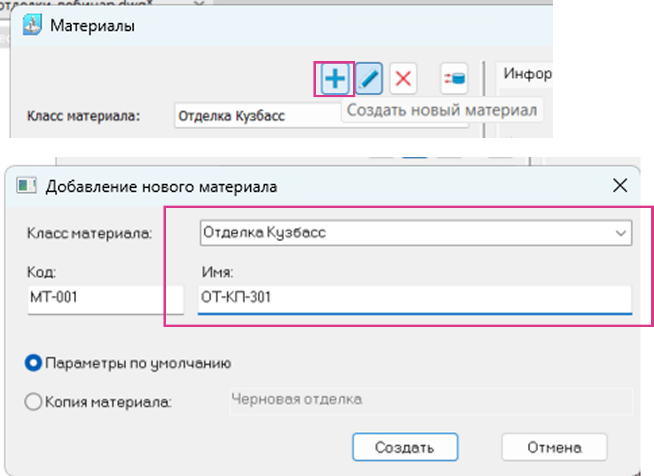This screenshot has height=476, width=654.
Task: Click the Класс материала label in add dialog
Action: coord(89,233)
